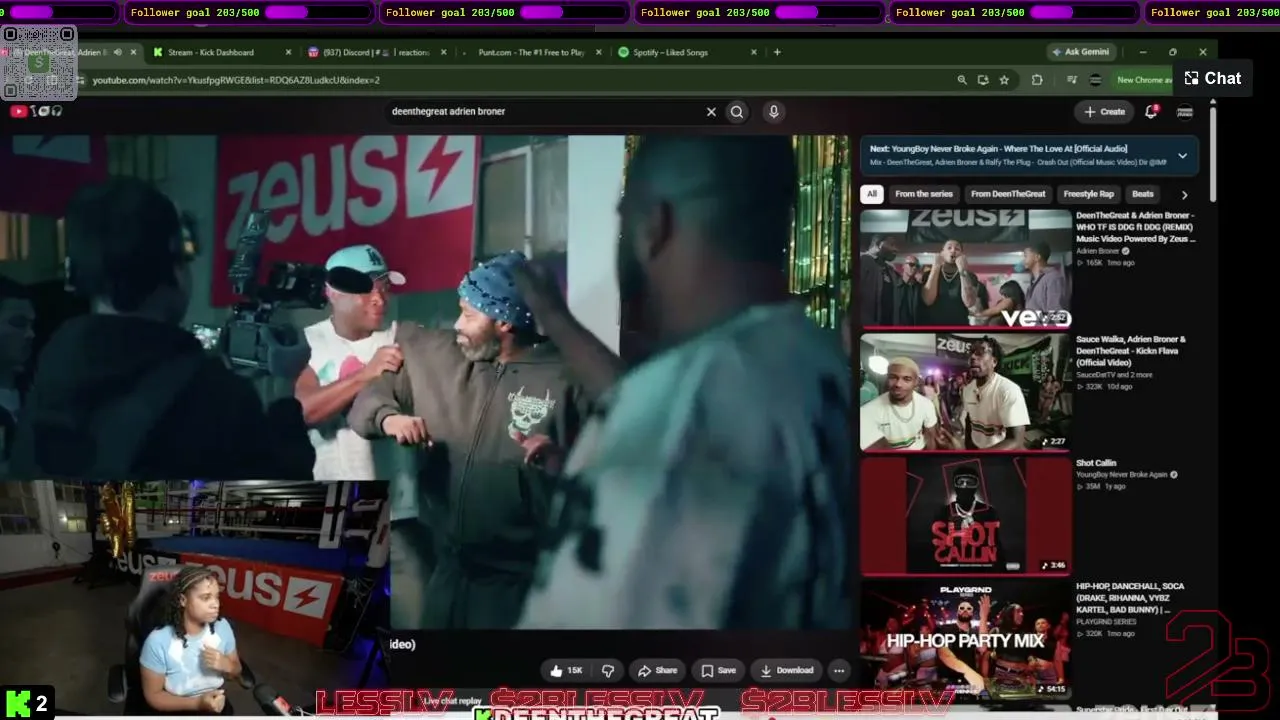
Task: Close the Spotify Liked Songs tab
Action: 752,52
